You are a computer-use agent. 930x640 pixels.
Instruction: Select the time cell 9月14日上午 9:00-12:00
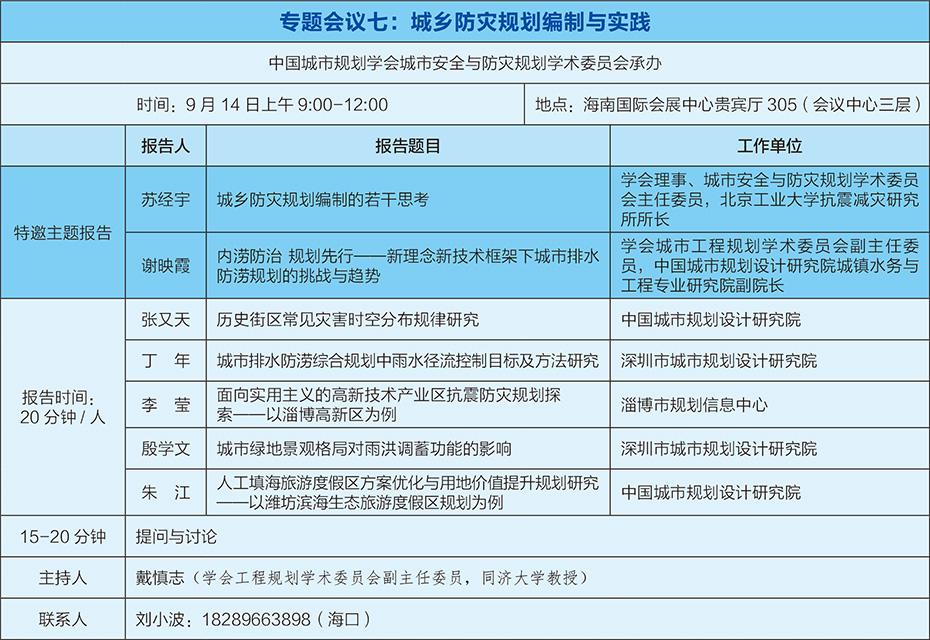(262, 104)
